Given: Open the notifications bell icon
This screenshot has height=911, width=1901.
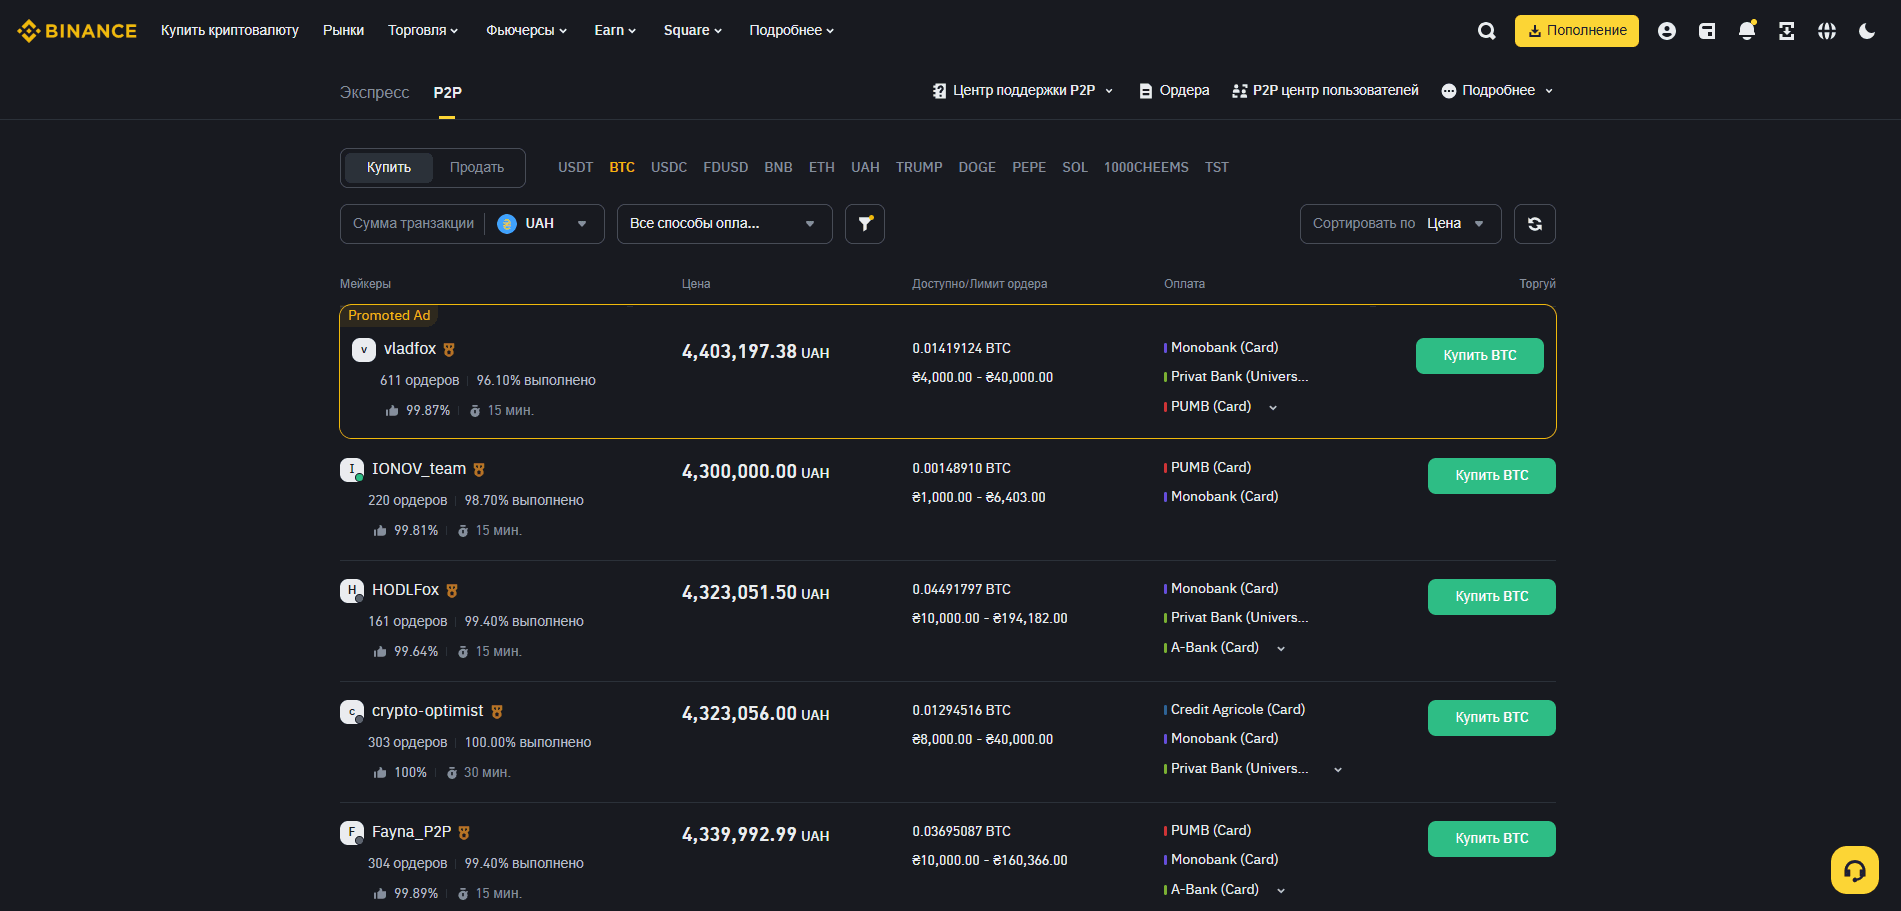Looking at the screenshot, I should (x=1747, y=31).
